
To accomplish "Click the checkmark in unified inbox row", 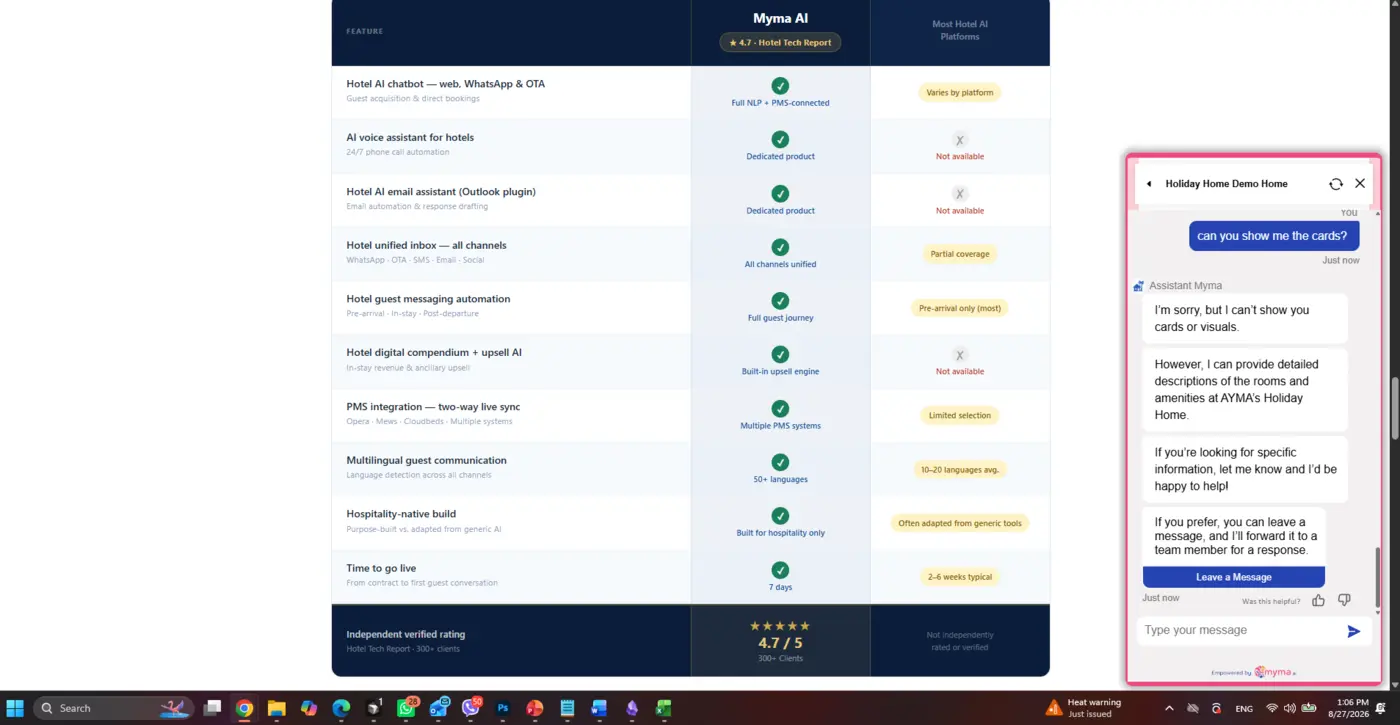I will (x=780, y=247).
